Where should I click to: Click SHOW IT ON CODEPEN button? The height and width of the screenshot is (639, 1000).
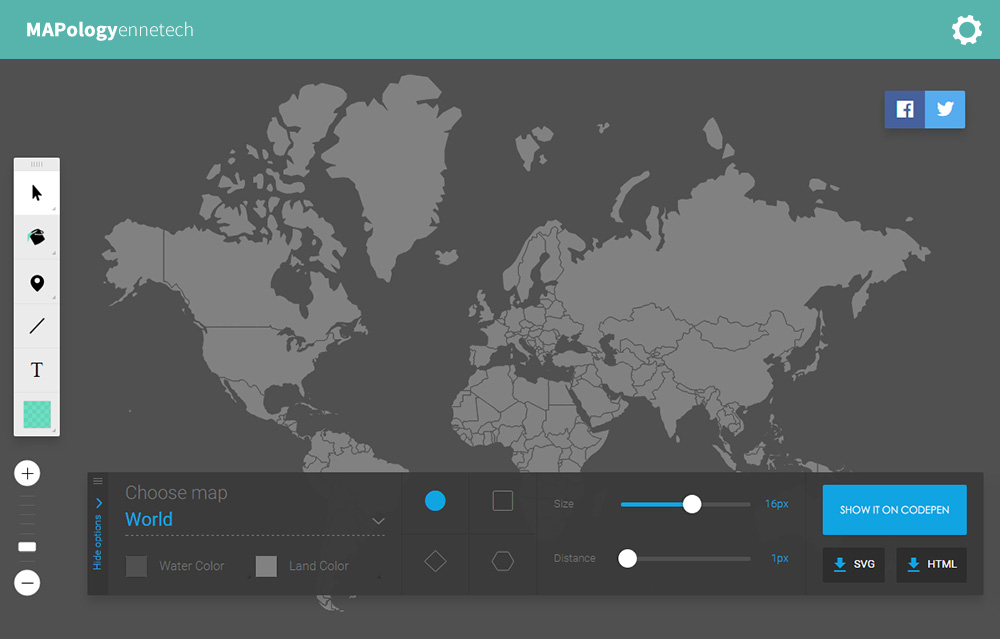coord(894,510)
